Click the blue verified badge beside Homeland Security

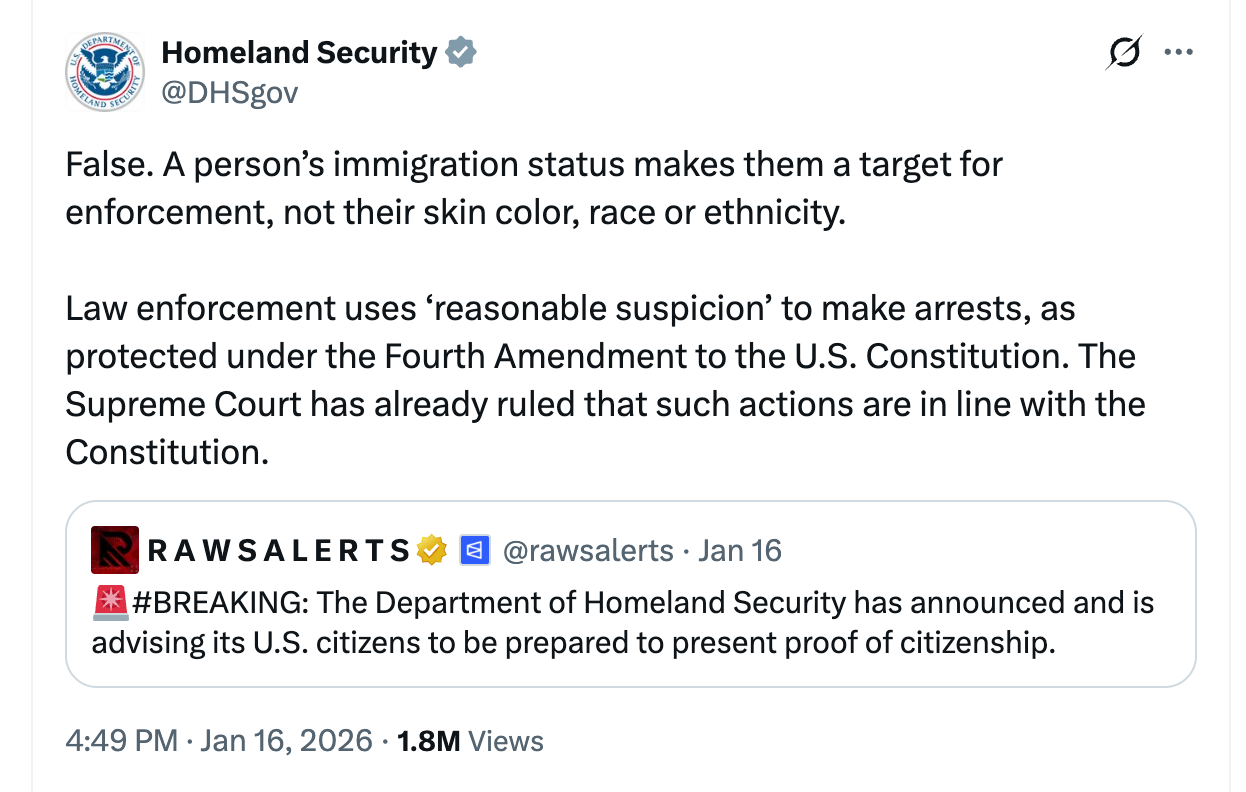[x=459, y=51]
